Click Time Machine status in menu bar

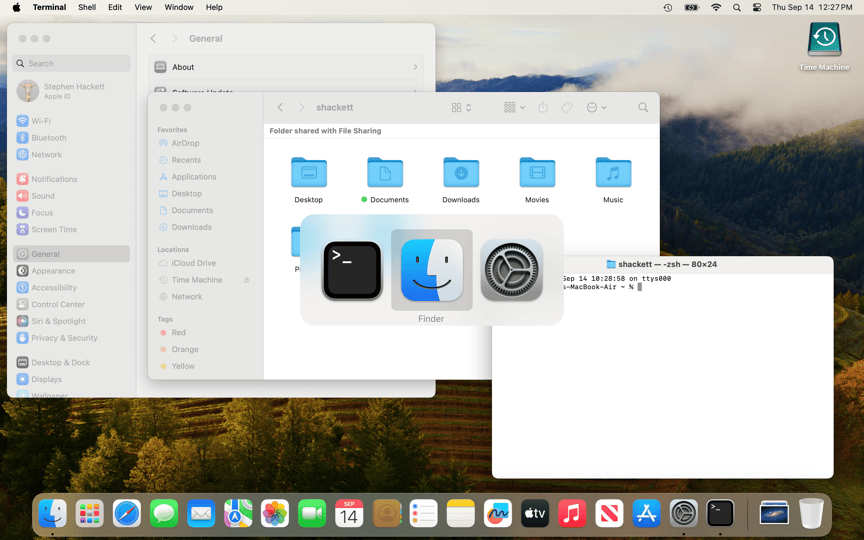point(667,7)
